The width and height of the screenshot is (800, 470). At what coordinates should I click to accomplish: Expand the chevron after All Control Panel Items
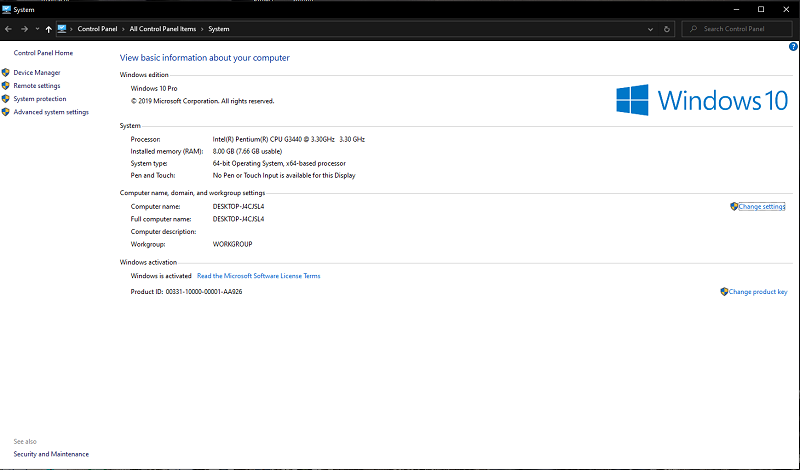pos(202,29)
